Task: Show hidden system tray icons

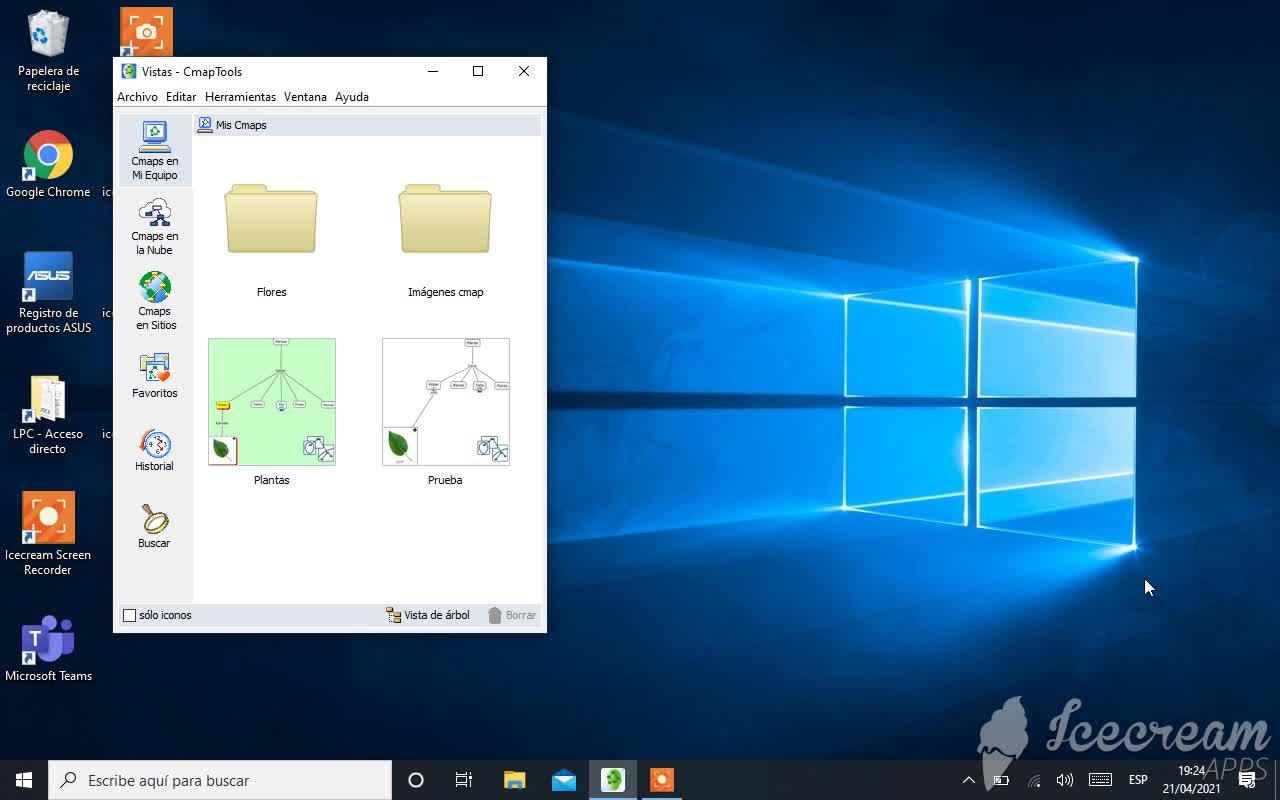Action: 968,780
